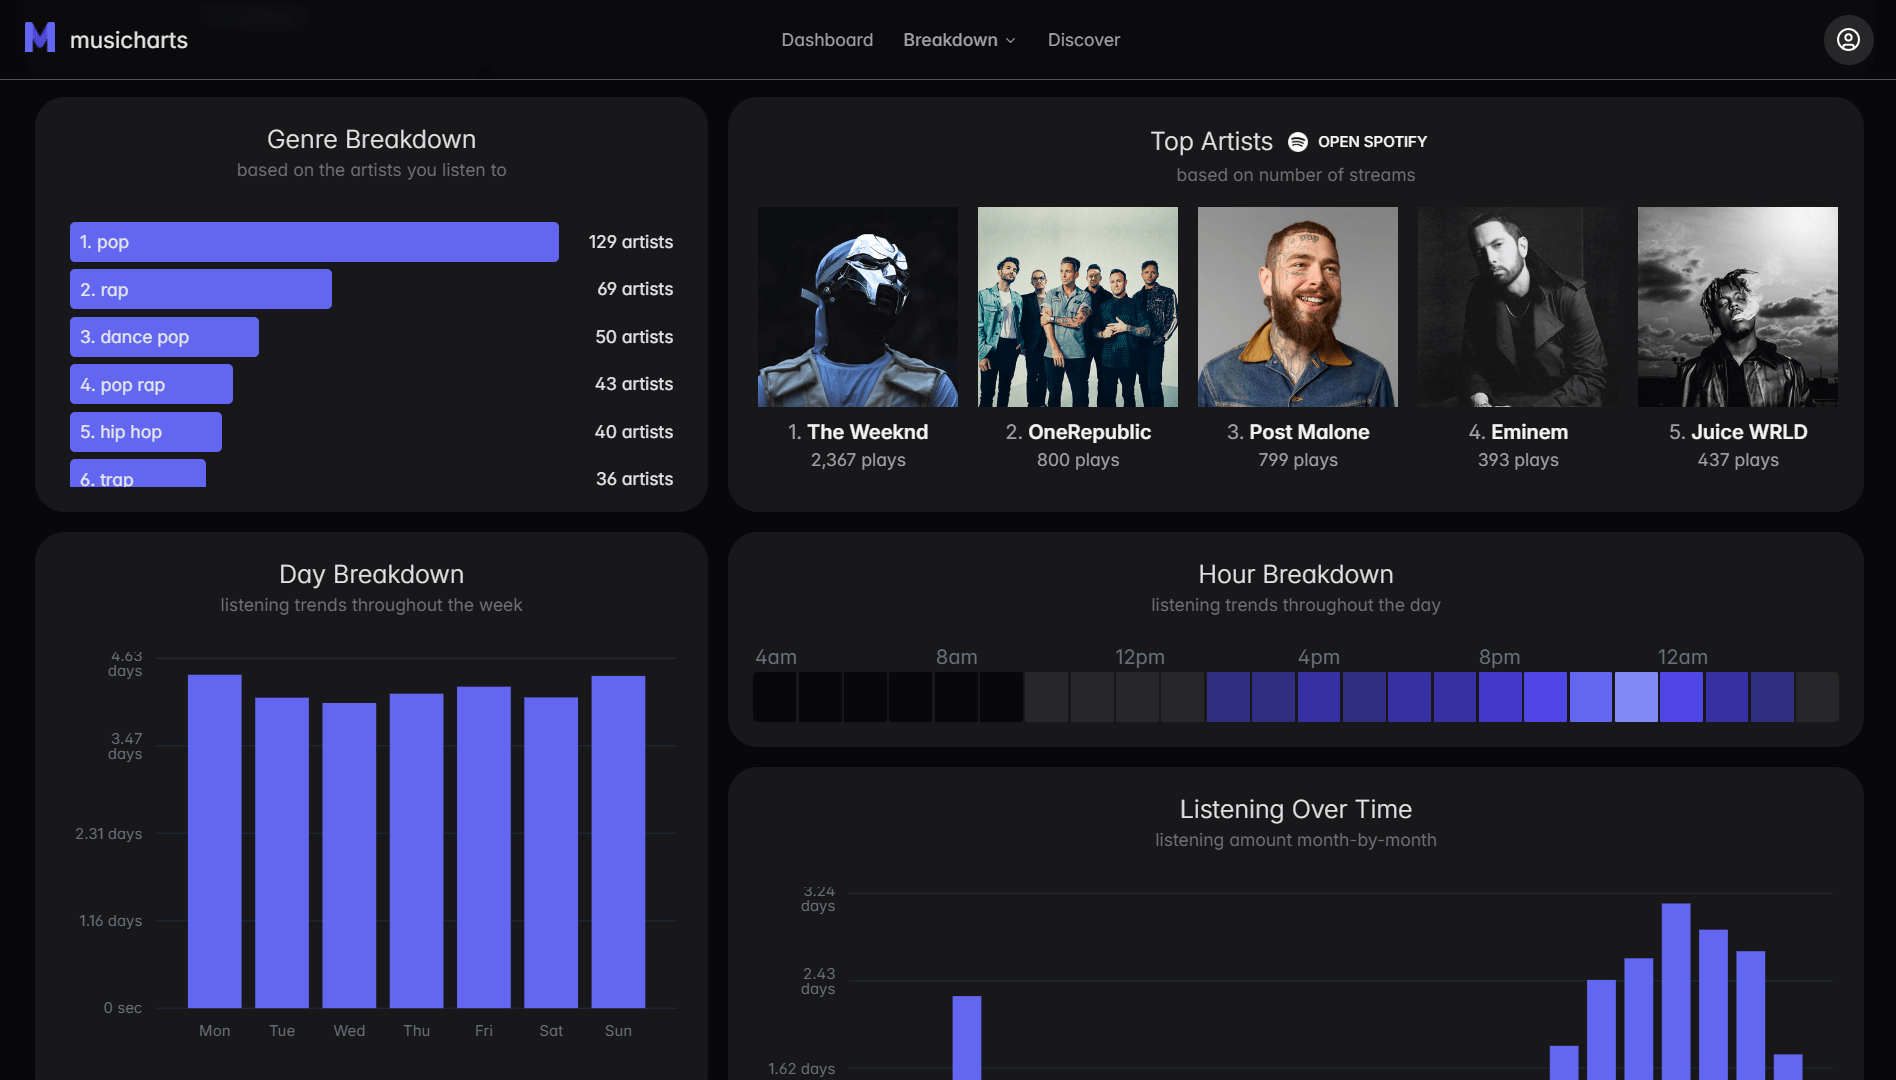Image resolution: width=1896 pixels, height=1080 pixels.
Task: Click the Mon bar in Day Breakdown
Action: click(215, 841)
